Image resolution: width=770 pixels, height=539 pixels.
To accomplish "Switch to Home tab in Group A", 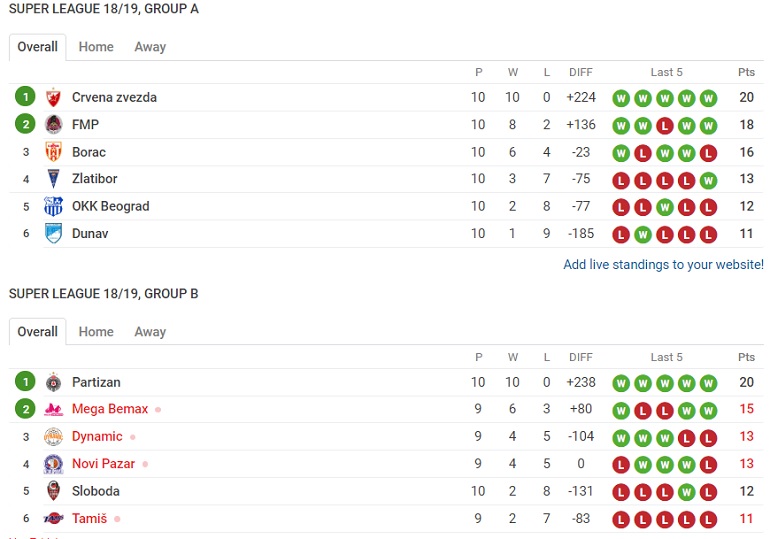I will click(96, 47).
